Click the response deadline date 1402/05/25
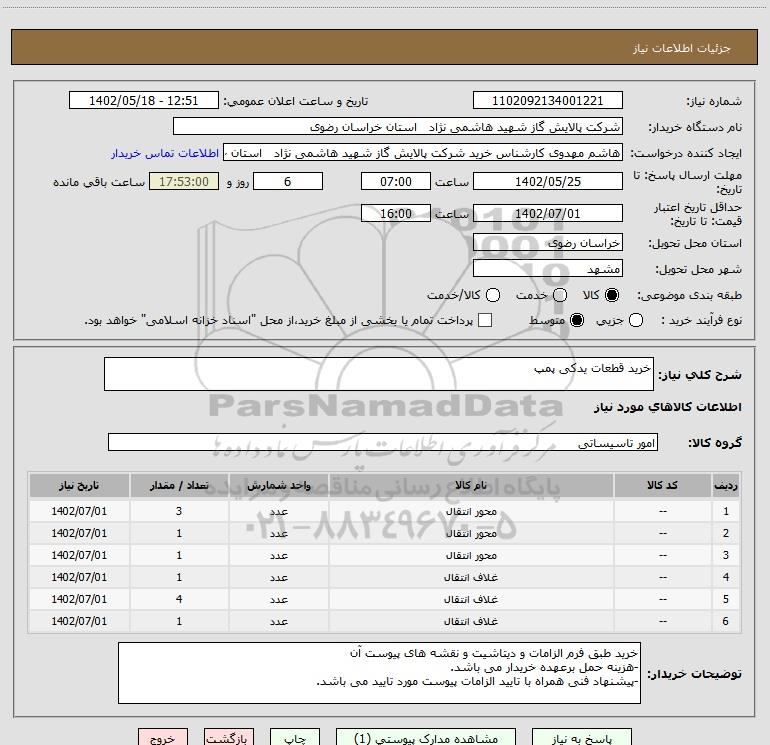This screenshot has width=770, height=745. point(548,181)
